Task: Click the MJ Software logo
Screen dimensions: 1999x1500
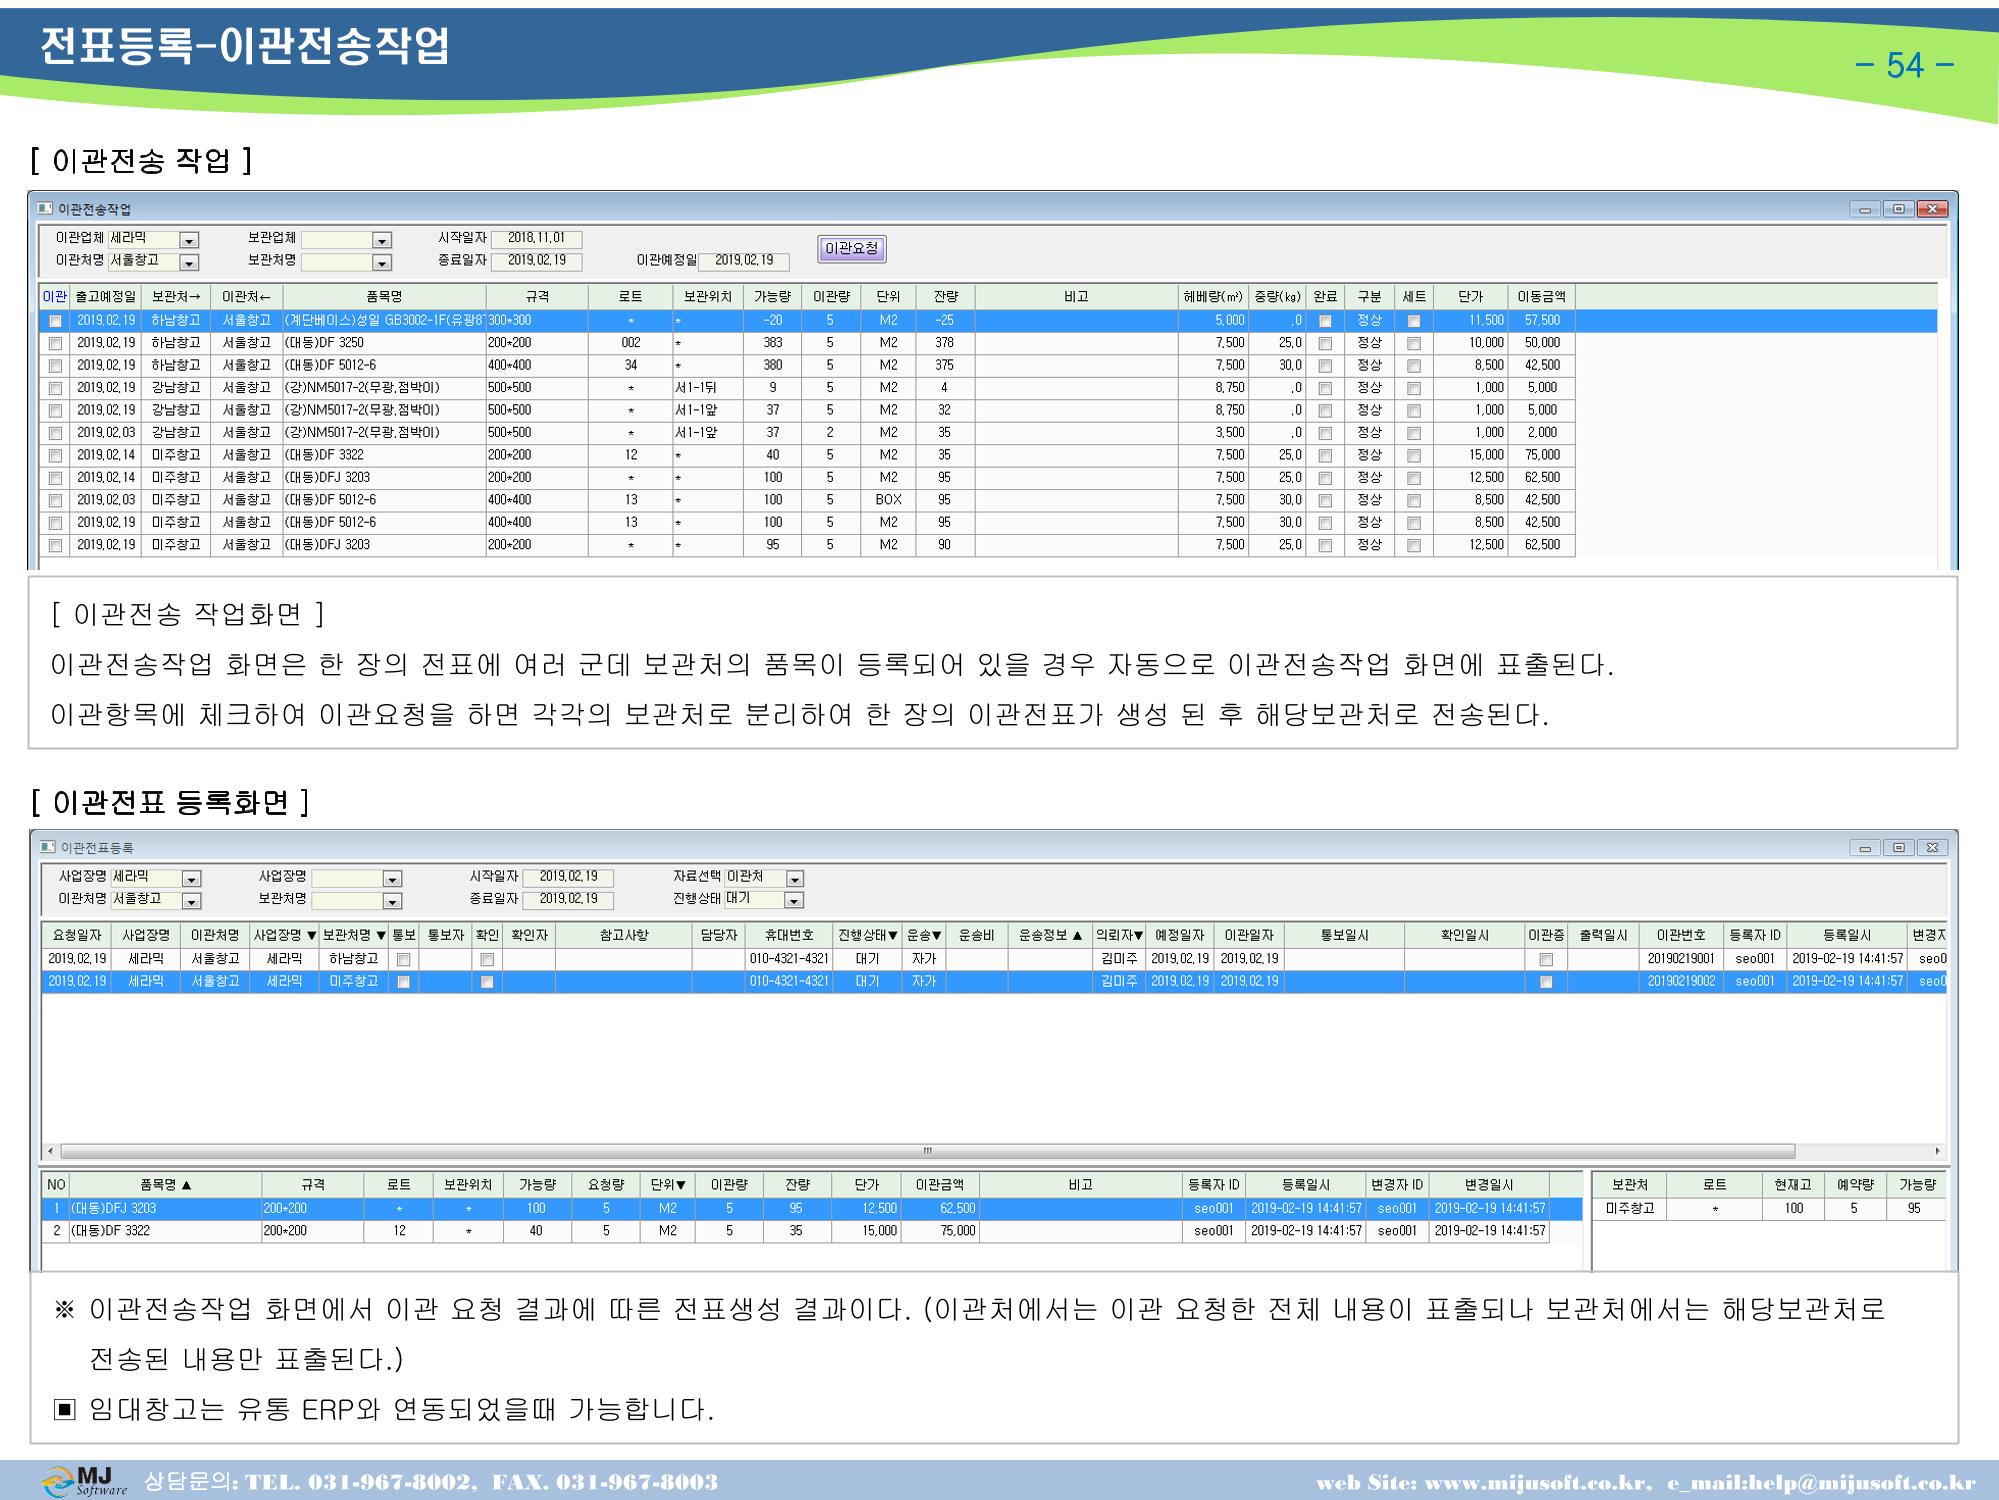Action: [x=85, y=1481]
